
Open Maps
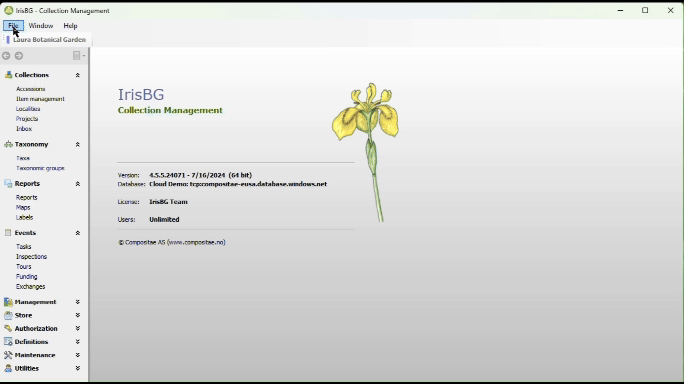click(23, 208)
